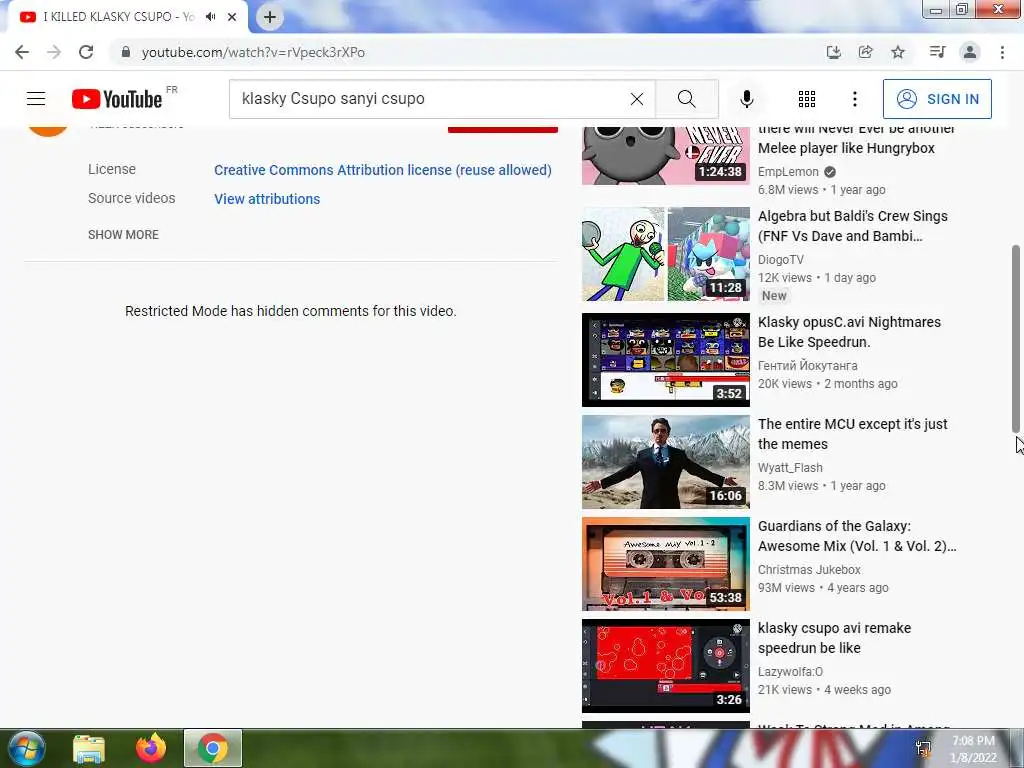Open YouTube settings three-dot menu
This screenshot has width=1024, height=768.
(854, 99)
